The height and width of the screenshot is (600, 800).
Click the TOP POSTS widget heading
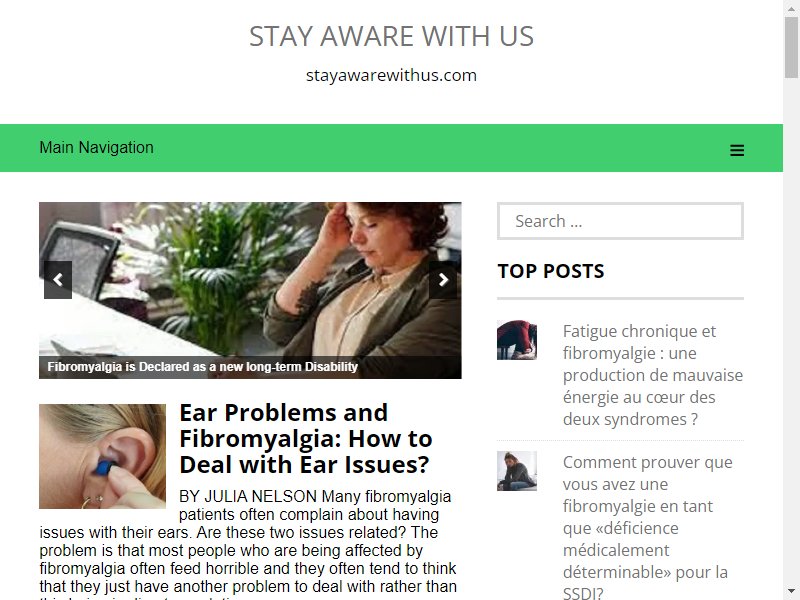pyautogui.click(x=551, y=271)
